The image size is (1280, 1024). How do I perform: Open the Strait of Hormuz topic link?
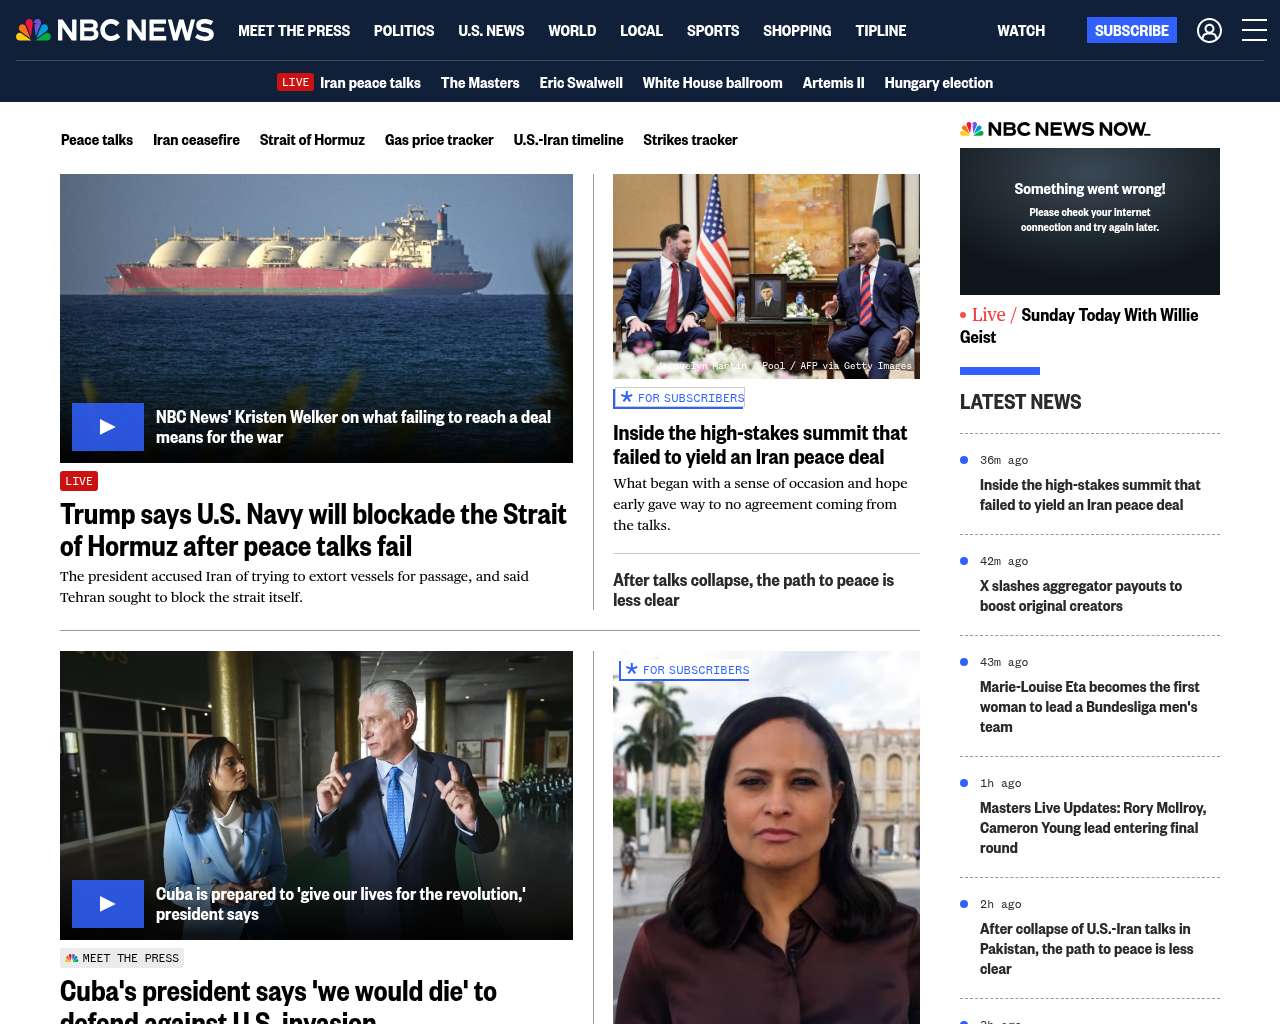pyautogui.click(x=312, y=140)
